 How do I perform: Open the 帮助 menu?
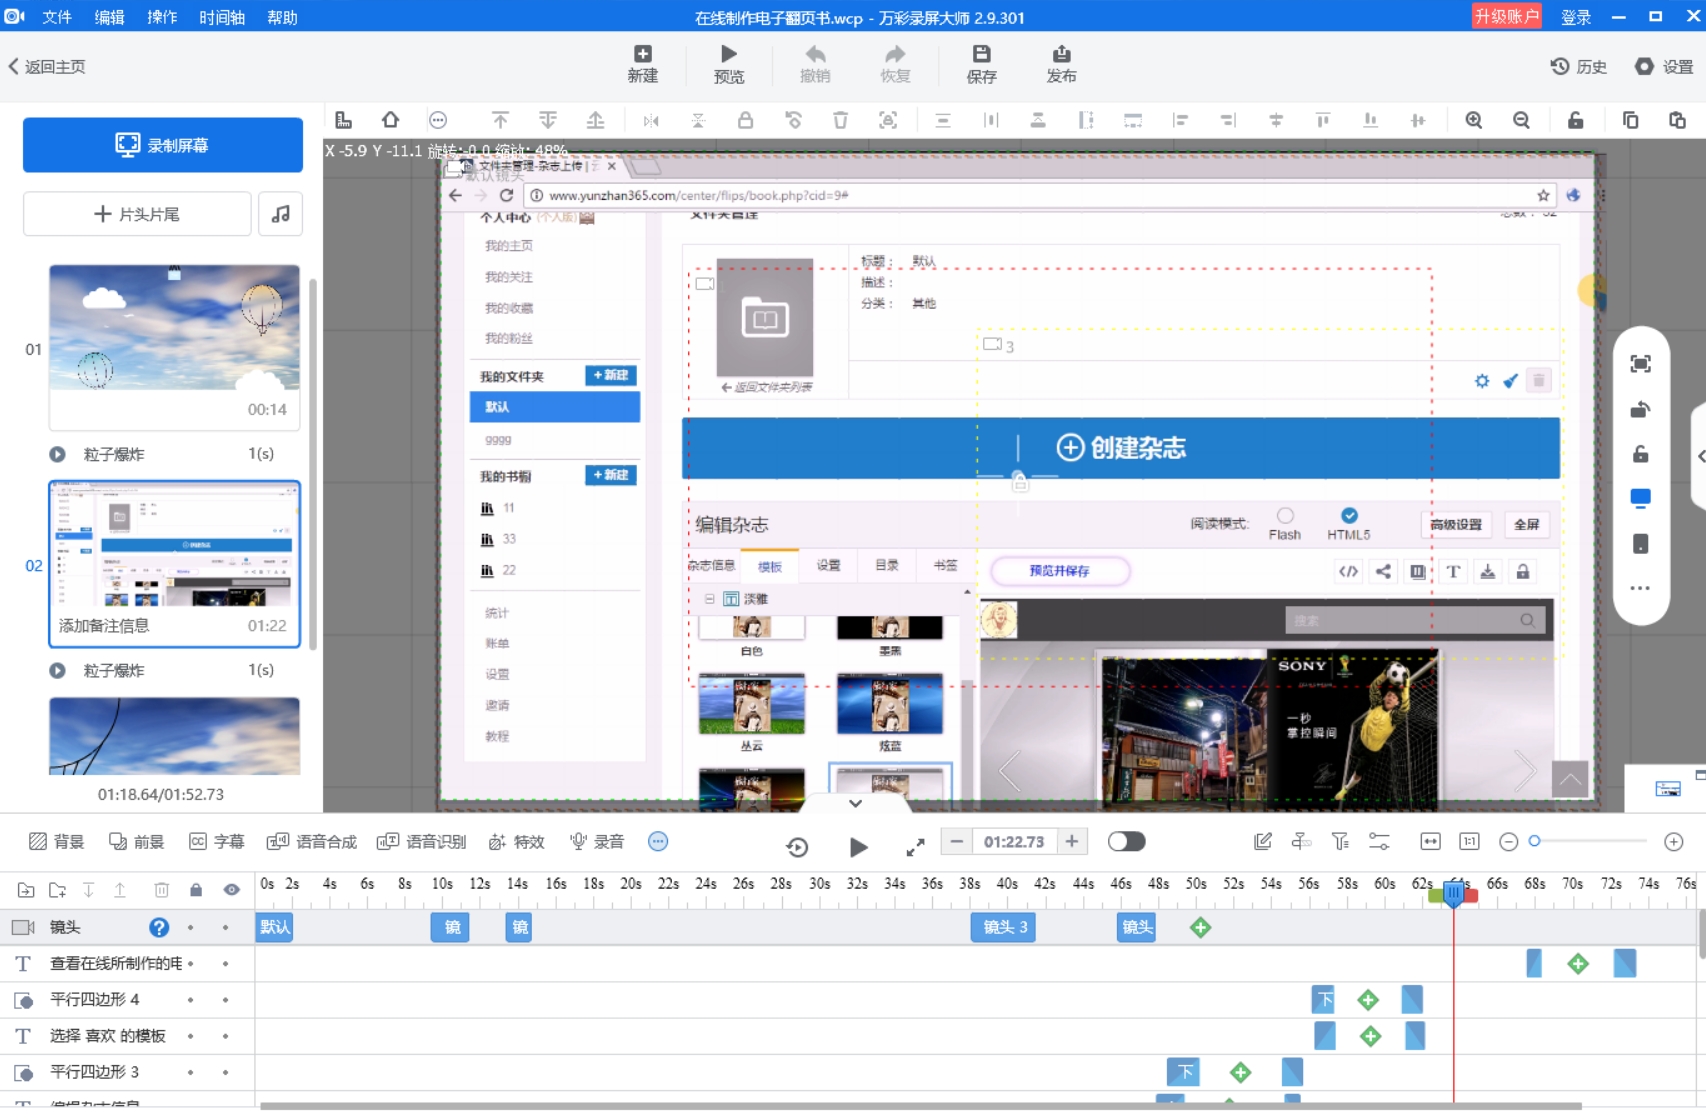point(282,17)
